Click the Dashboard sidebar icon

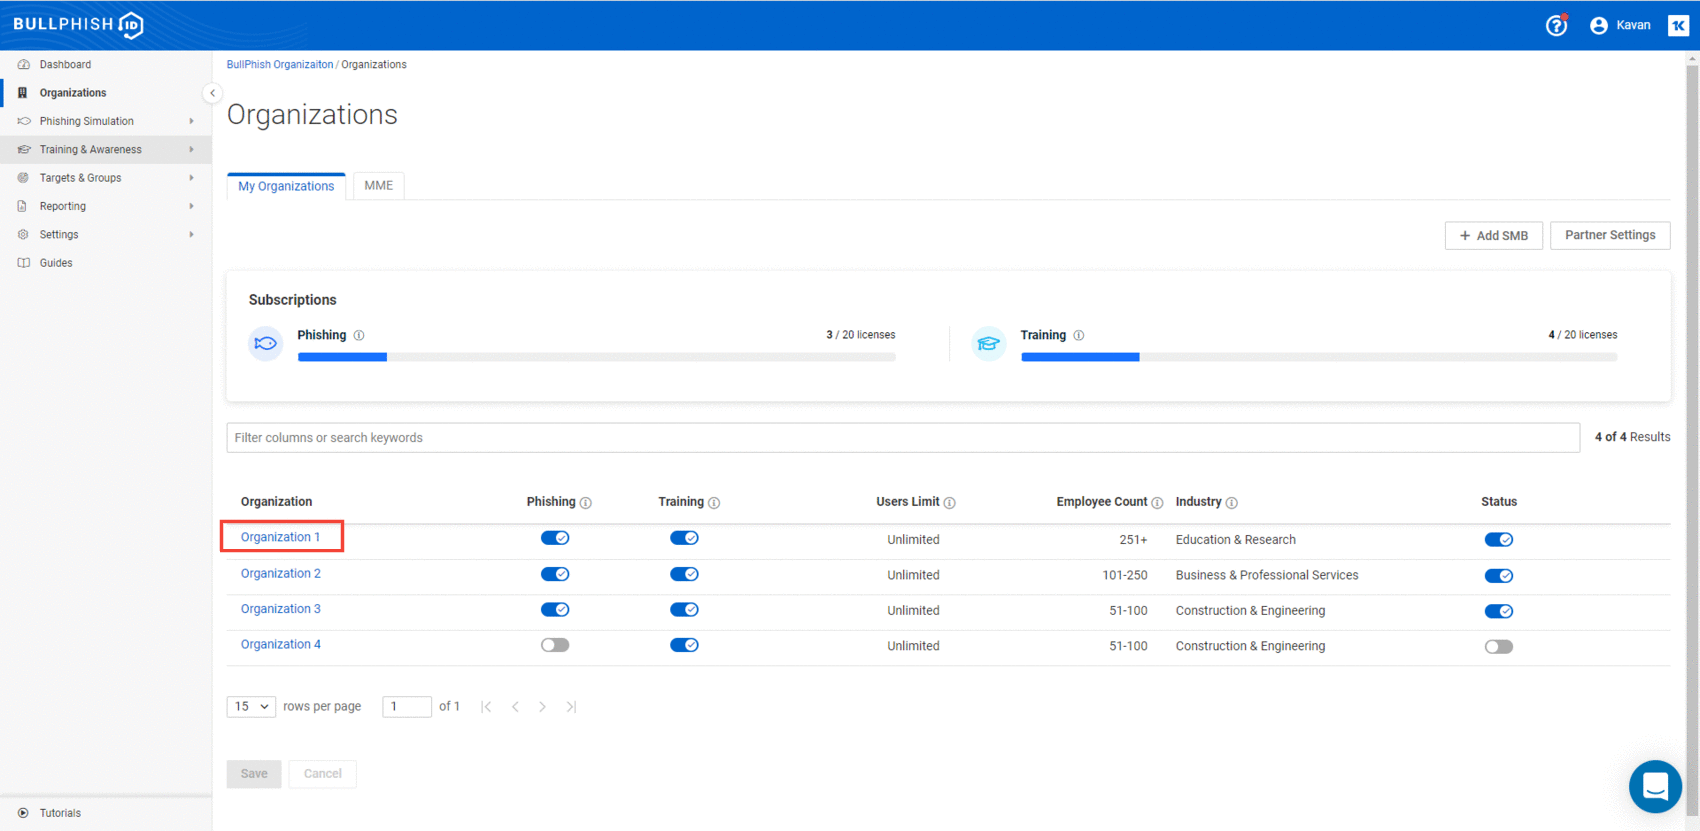pyautogui.click(x=23, y=64)
